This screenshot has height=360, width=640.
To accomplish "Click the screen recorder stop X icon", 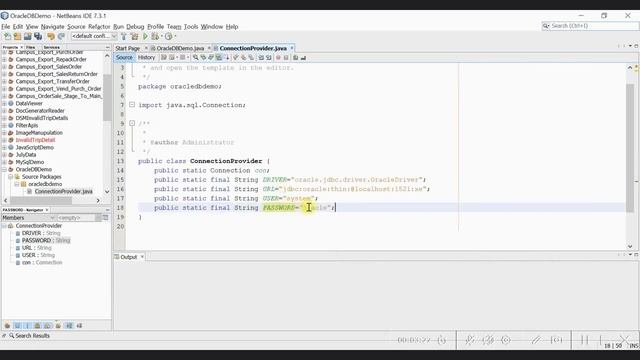I will pyautogui.click(x=624, y=339).
